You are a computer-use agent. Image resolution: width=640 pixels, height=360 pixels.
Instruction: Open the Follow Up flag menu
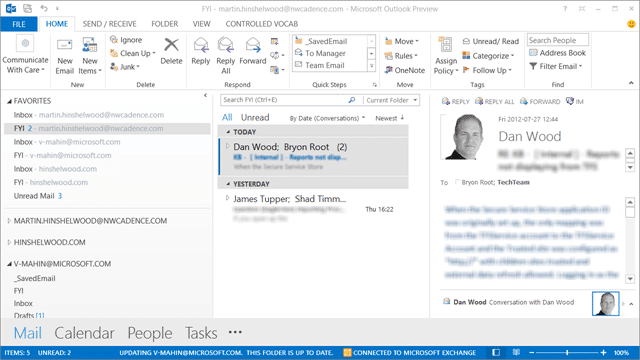(487, 70)
